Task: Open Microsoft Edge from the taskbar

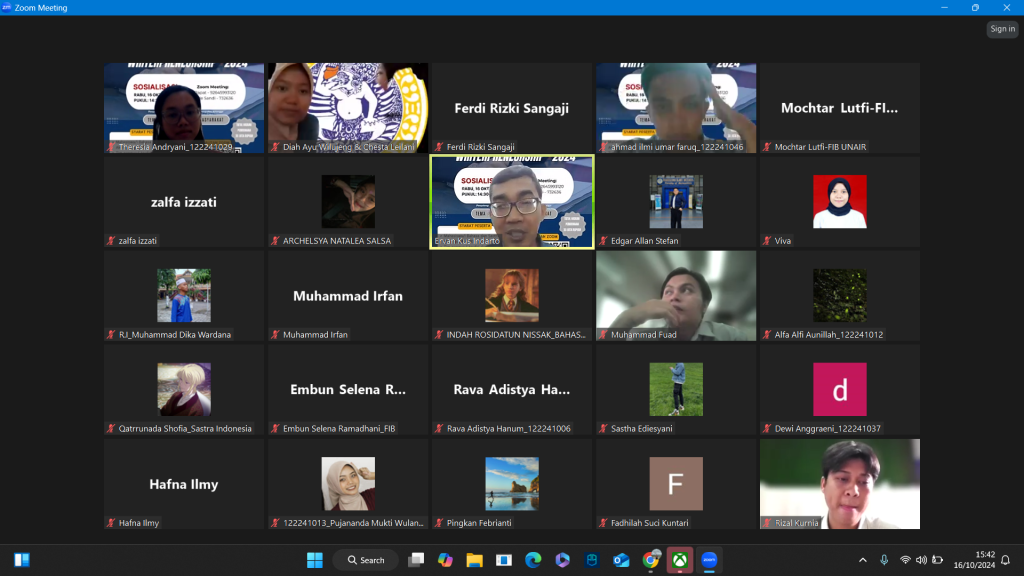Action: point(533,560)
